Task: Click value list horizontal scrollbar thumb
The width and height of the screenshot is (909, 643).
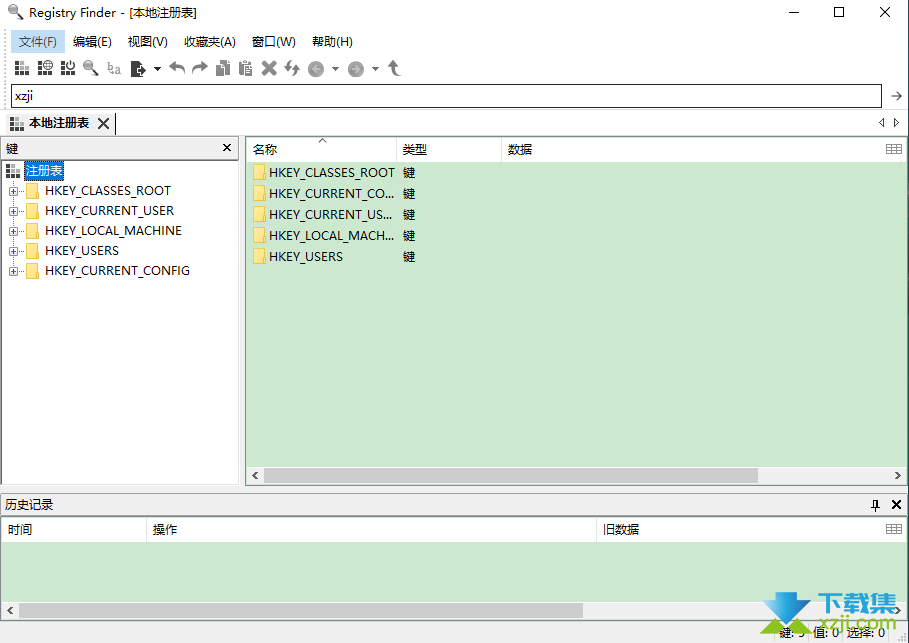Action: click(511, 475)
